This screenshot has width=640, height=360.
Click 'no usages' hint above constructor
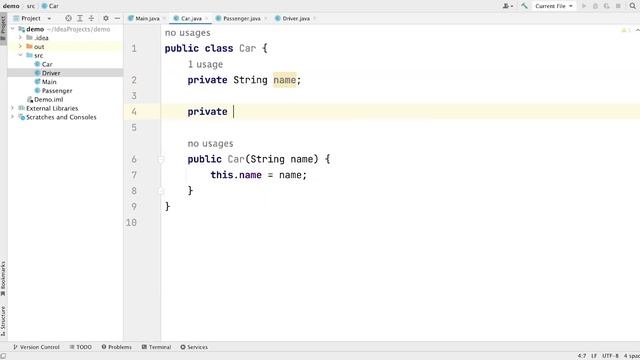(x=210, y=144)
